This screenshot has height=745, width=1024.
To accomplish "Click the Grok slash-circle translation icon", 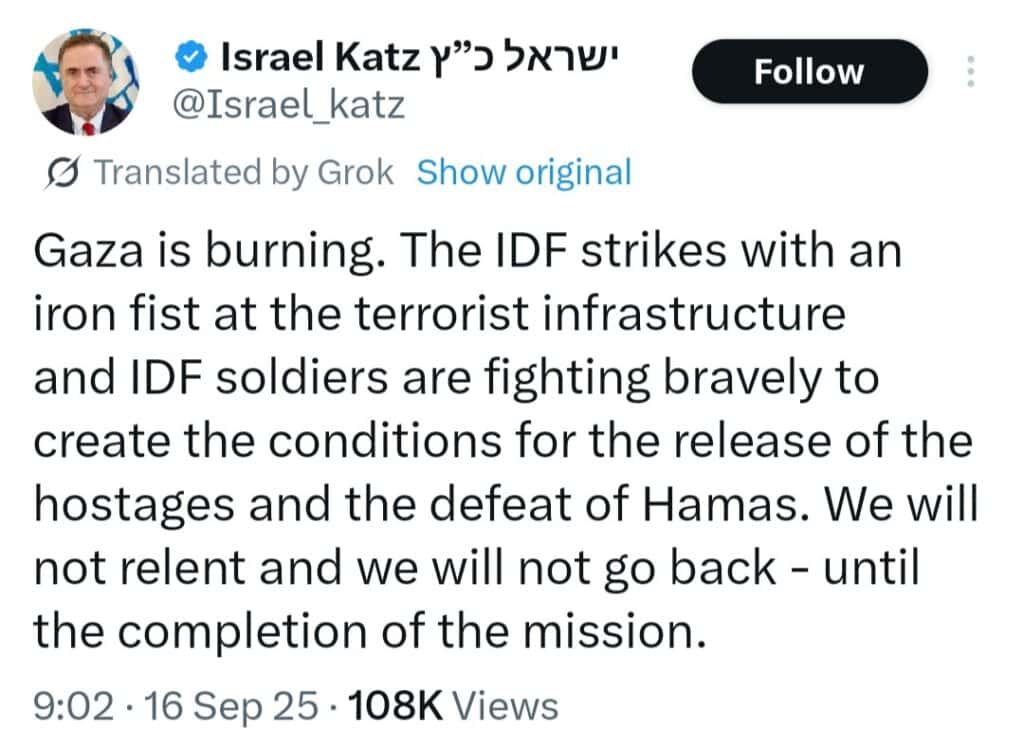I will click(63, 173).
